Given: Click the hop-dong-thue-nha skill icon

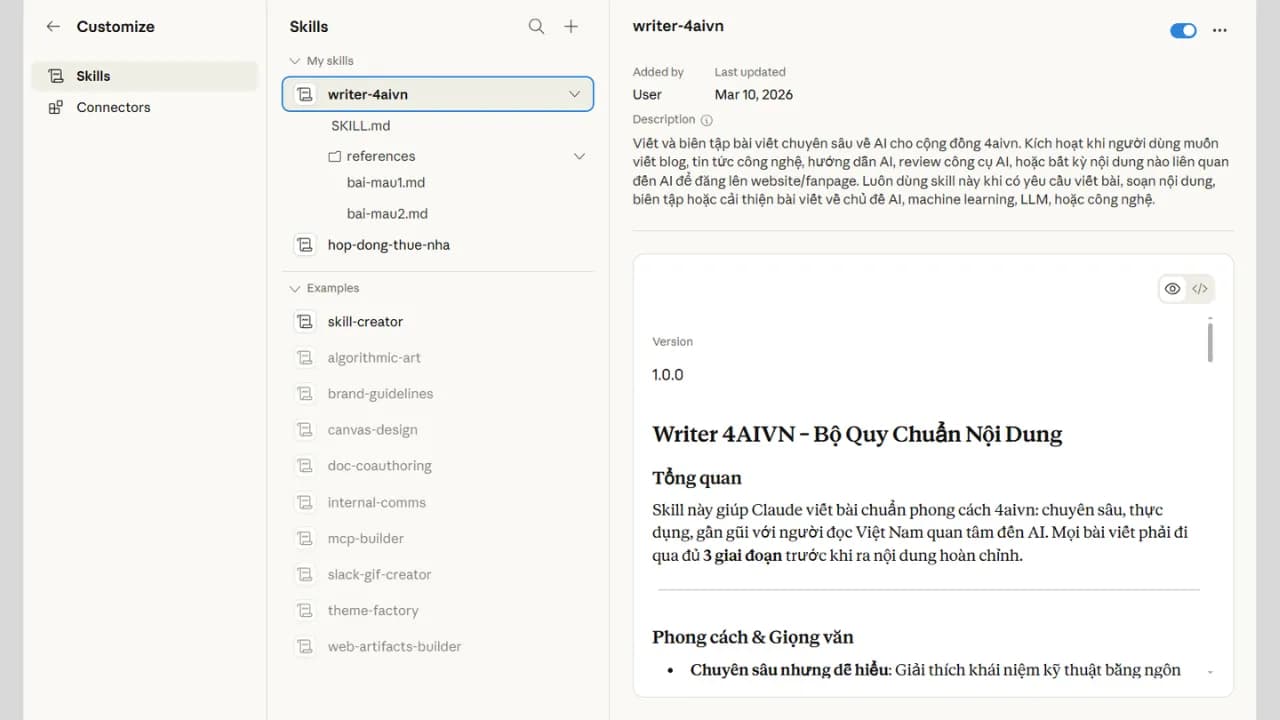Looking at the screenshot, I should tap(305, 245).
